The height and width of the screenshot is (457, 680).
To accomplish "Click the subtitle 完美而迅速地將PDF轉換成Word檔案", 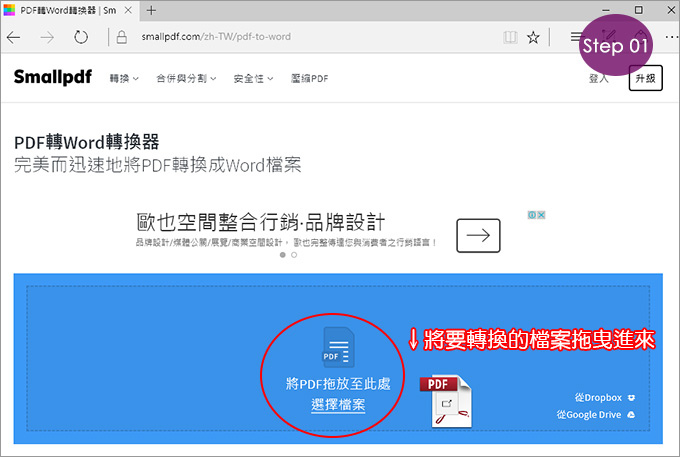I will [x=157, y=165].
